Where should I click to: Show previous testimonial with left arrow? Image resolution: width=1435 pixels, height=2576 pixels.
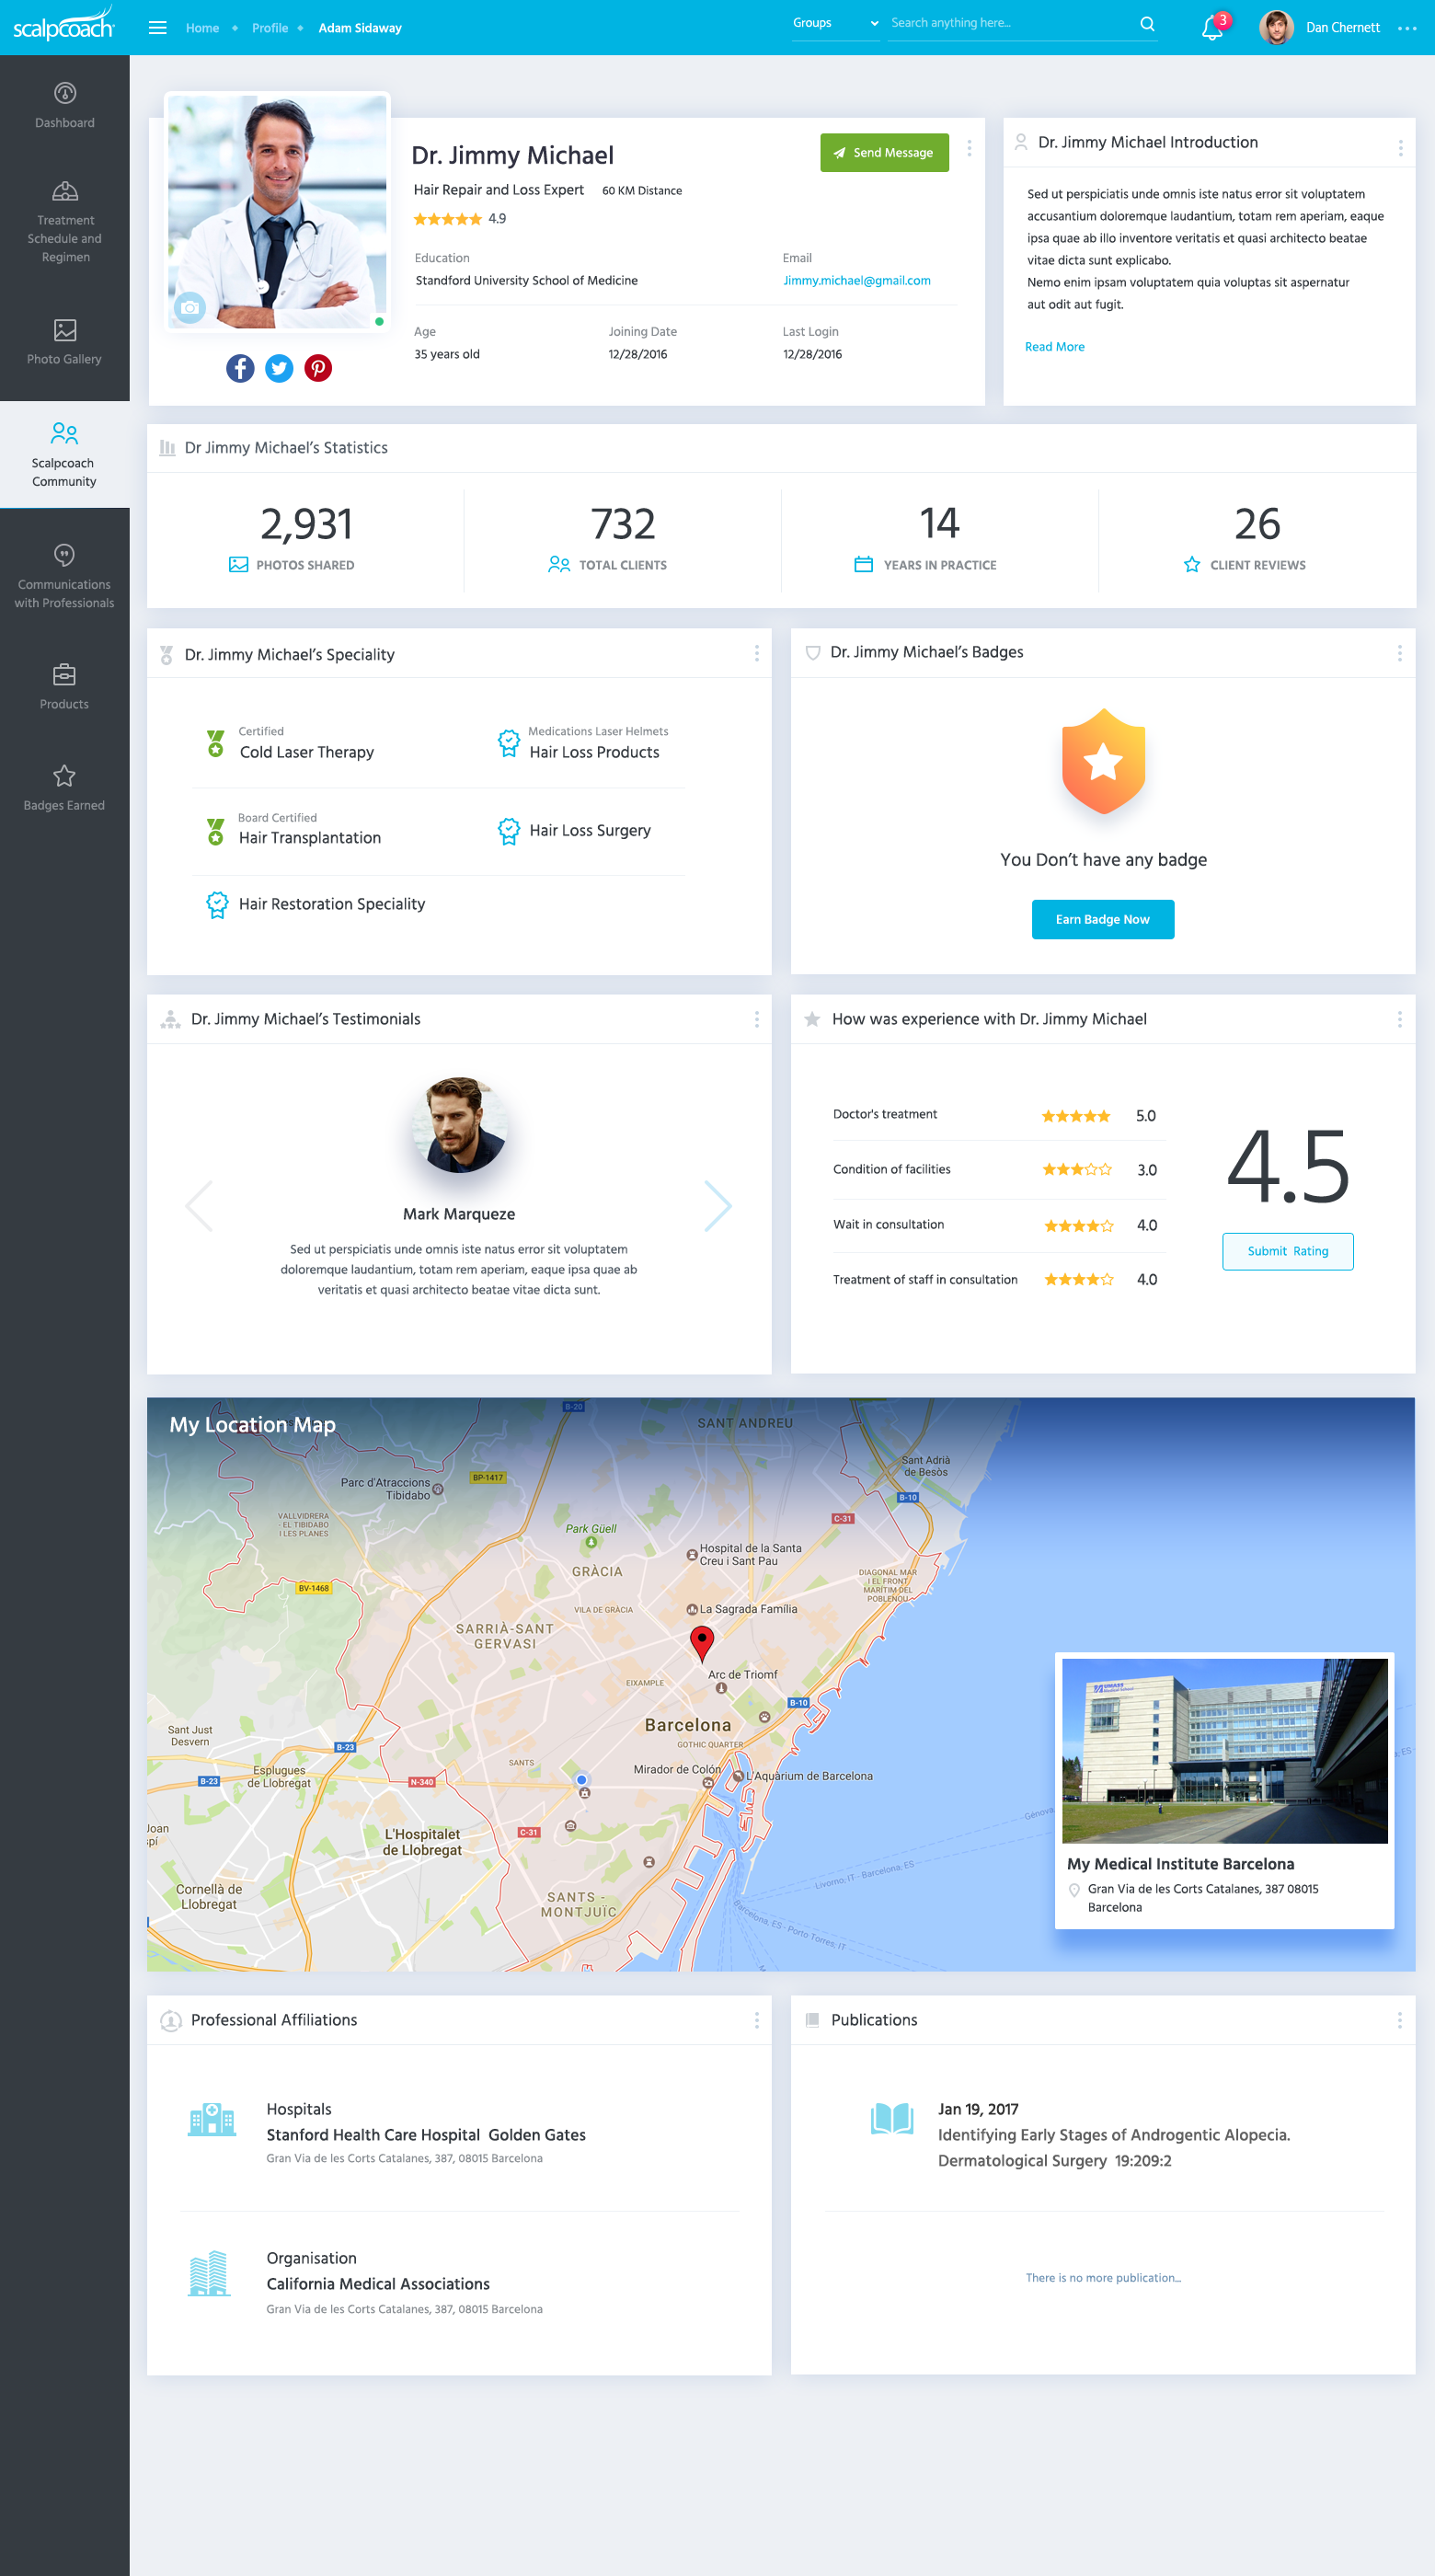[200, 1206]
